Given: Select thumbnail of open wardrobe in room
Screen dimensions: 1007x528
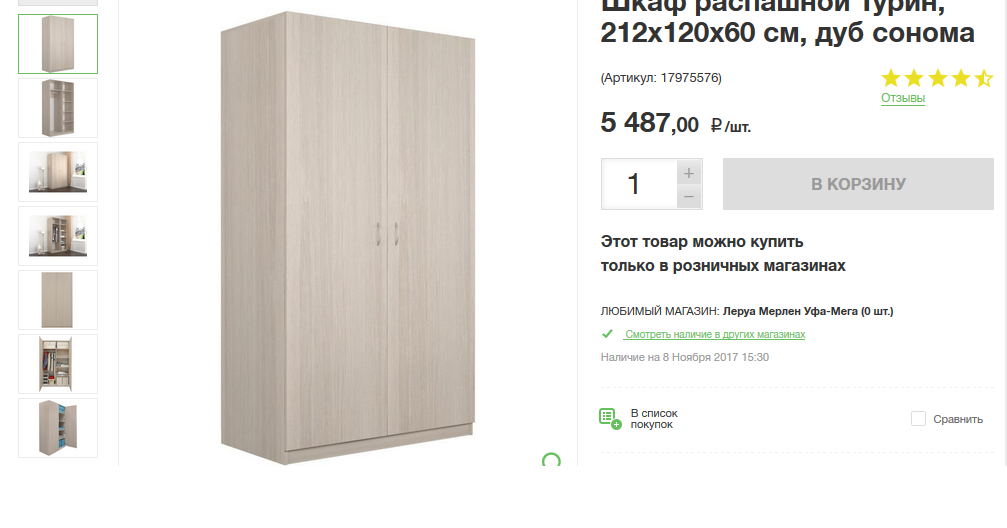Looking at the screenshot, I should pyautogui.click(x=58, y=236).
